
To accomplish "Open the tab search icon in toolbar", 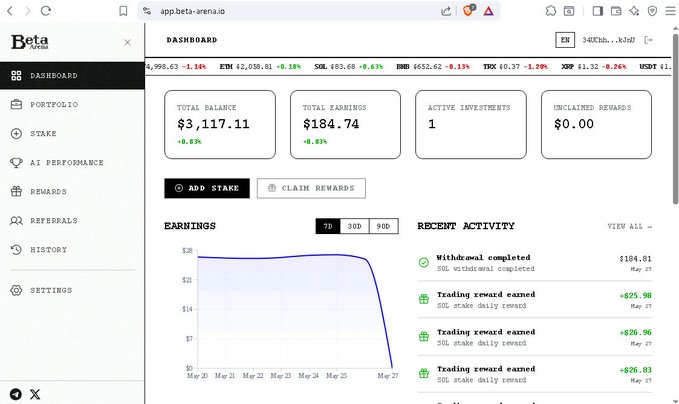I will coord(569,11).
